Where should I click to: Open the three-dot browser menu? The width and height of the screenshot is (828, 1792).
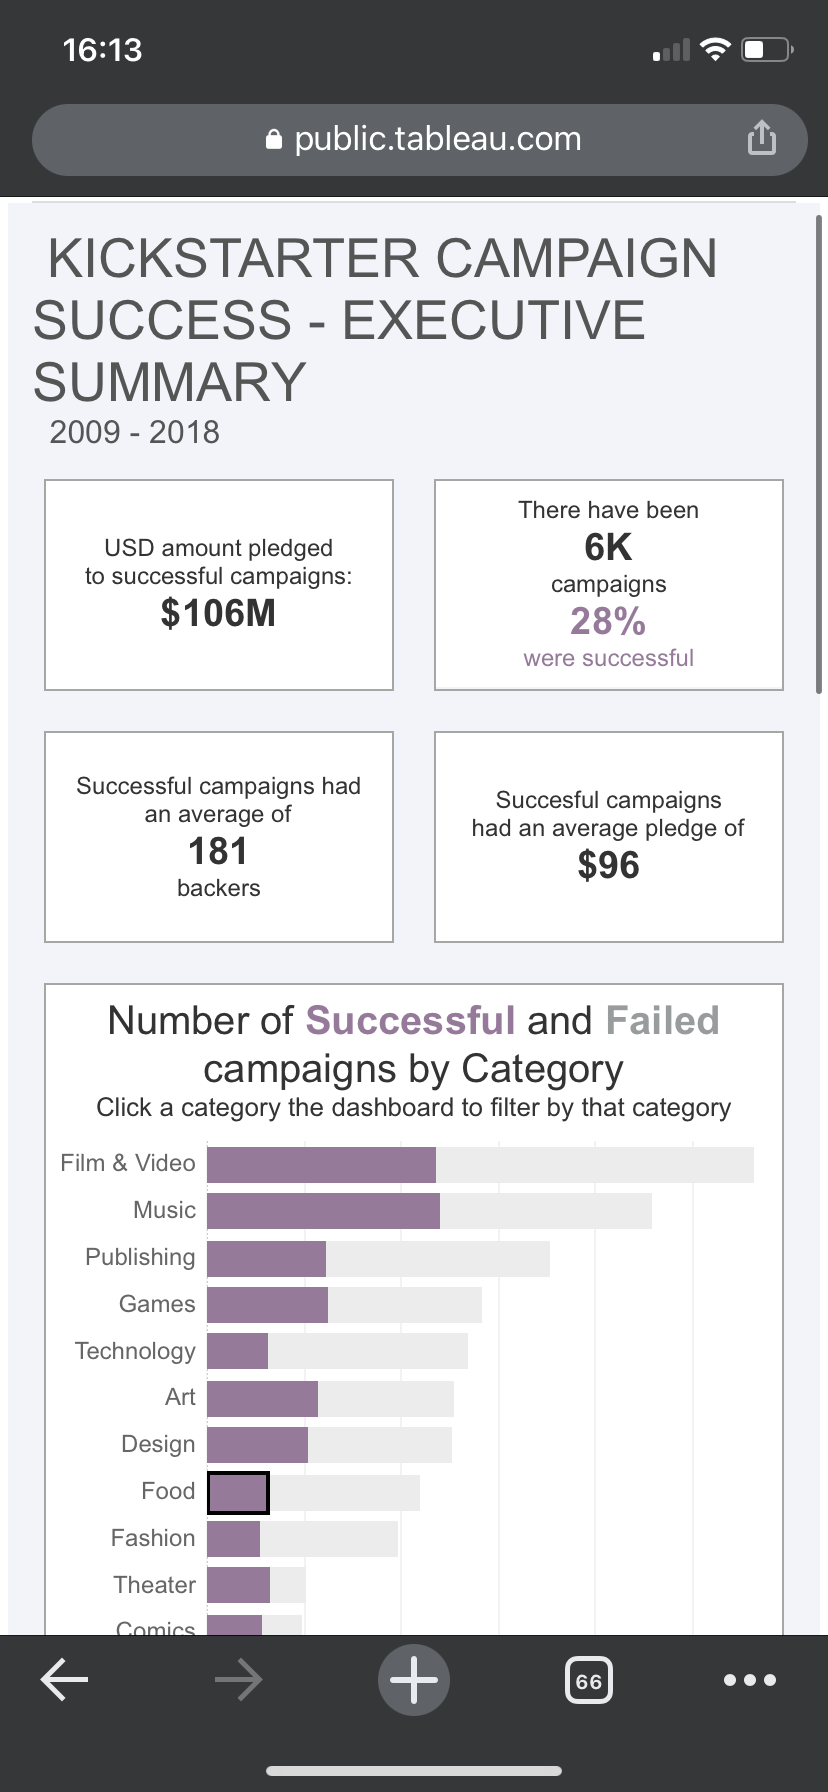tap(749, 1680)
